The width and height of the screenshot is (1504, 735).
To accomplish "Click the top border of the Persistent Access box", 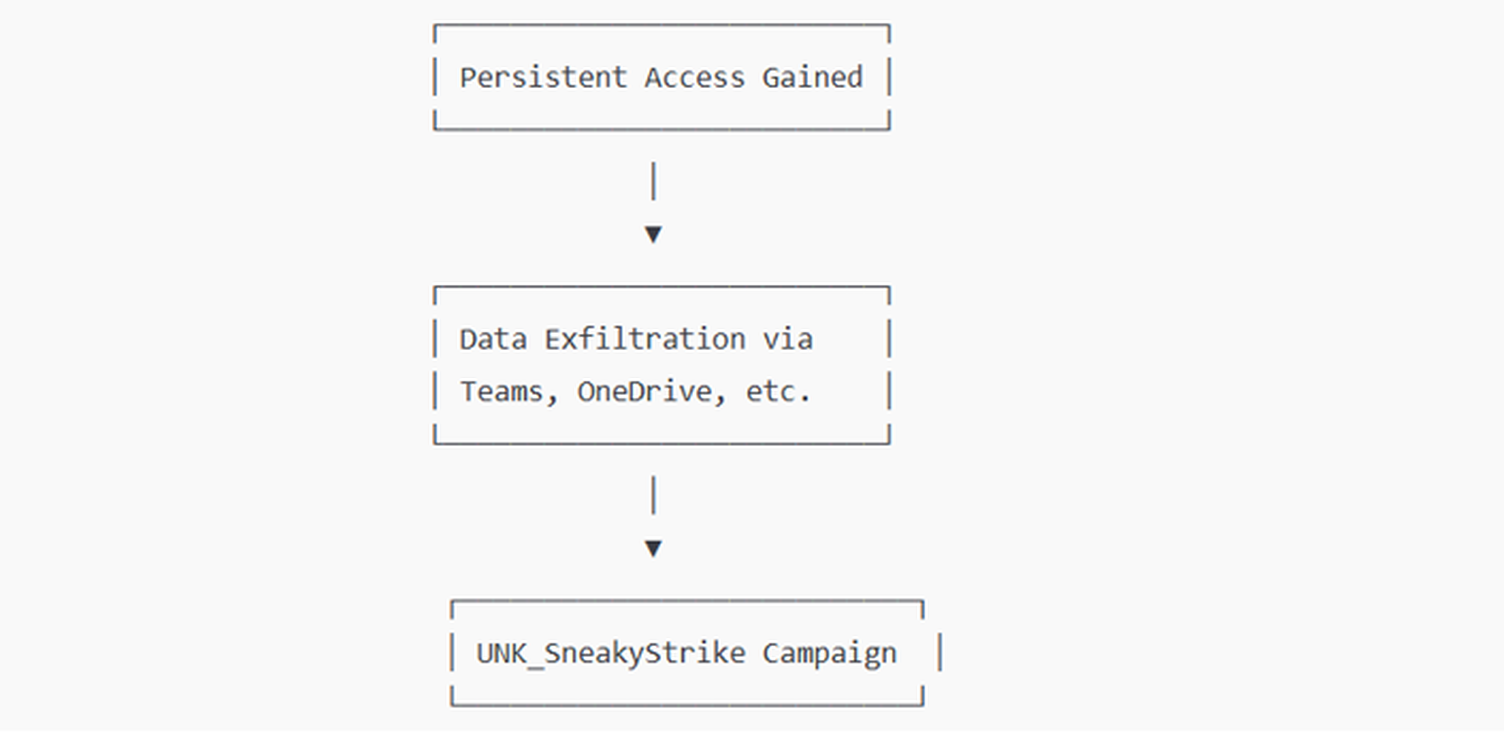I will [x=661, y=26].
